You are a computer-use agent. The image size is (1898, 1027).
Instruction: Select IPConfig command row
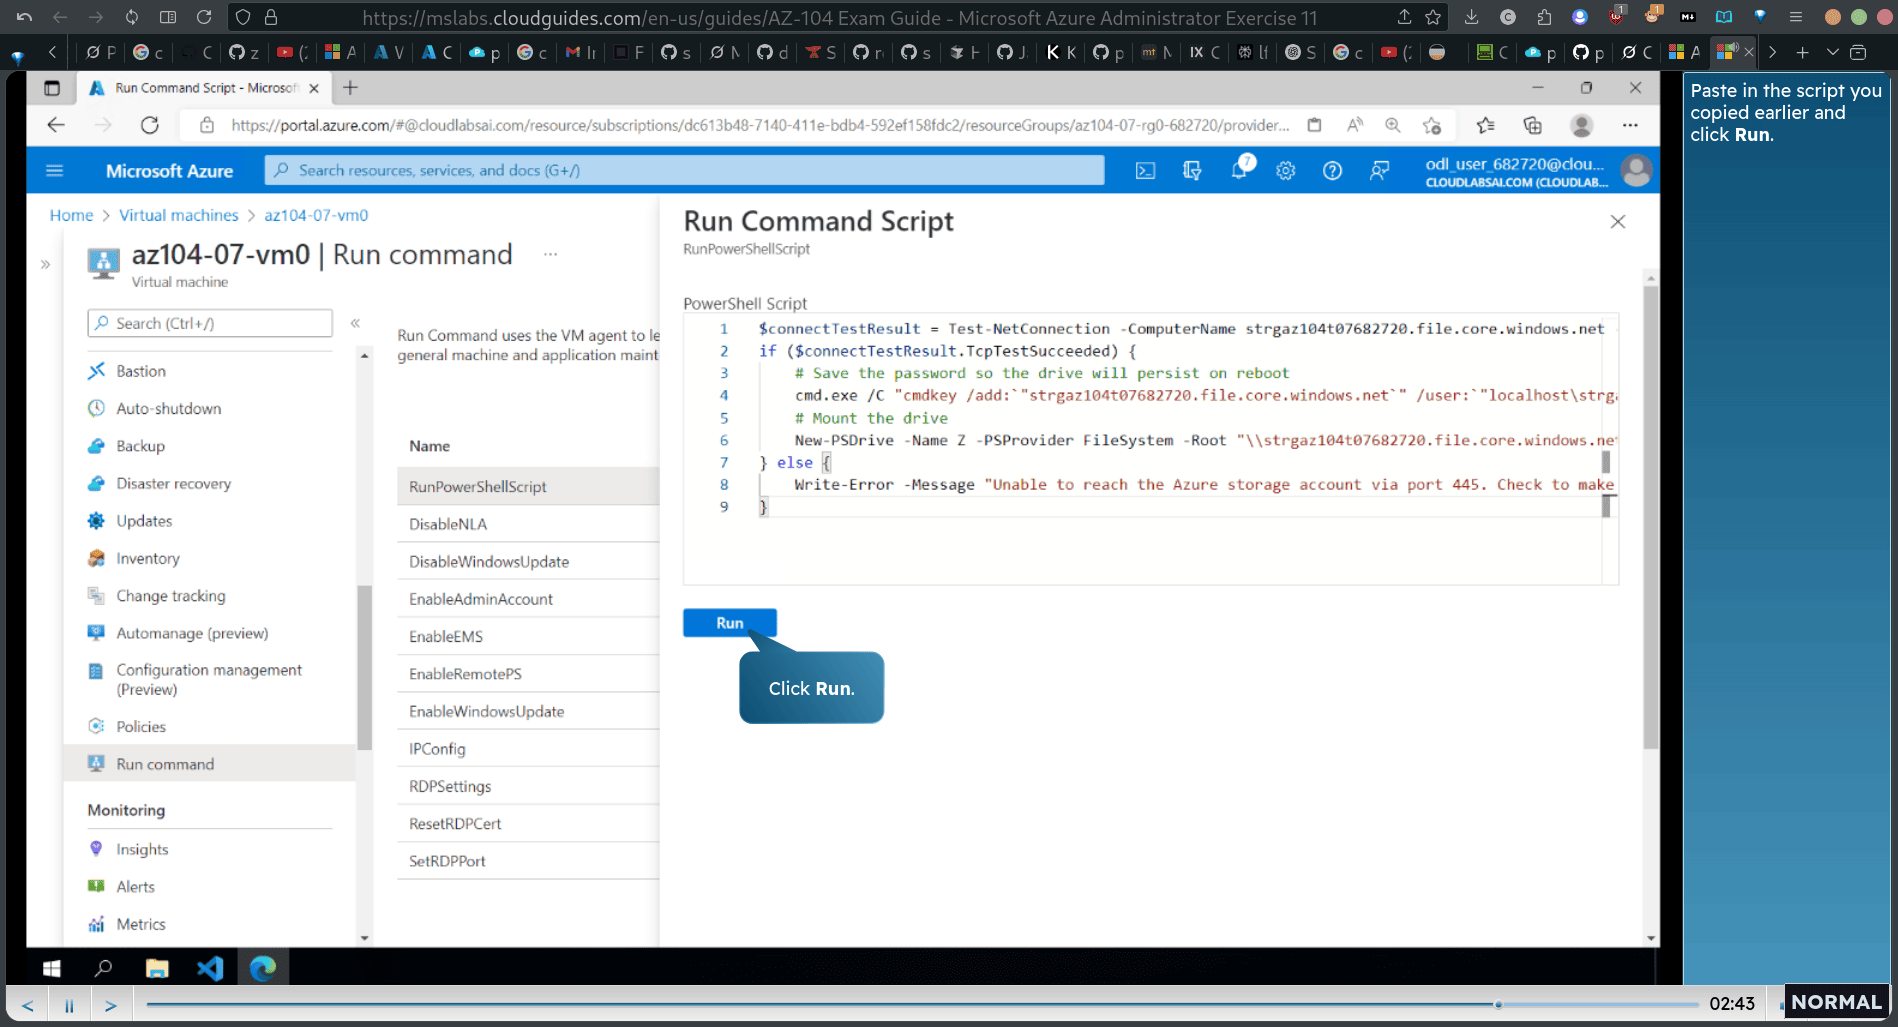[x=528, y=749]
